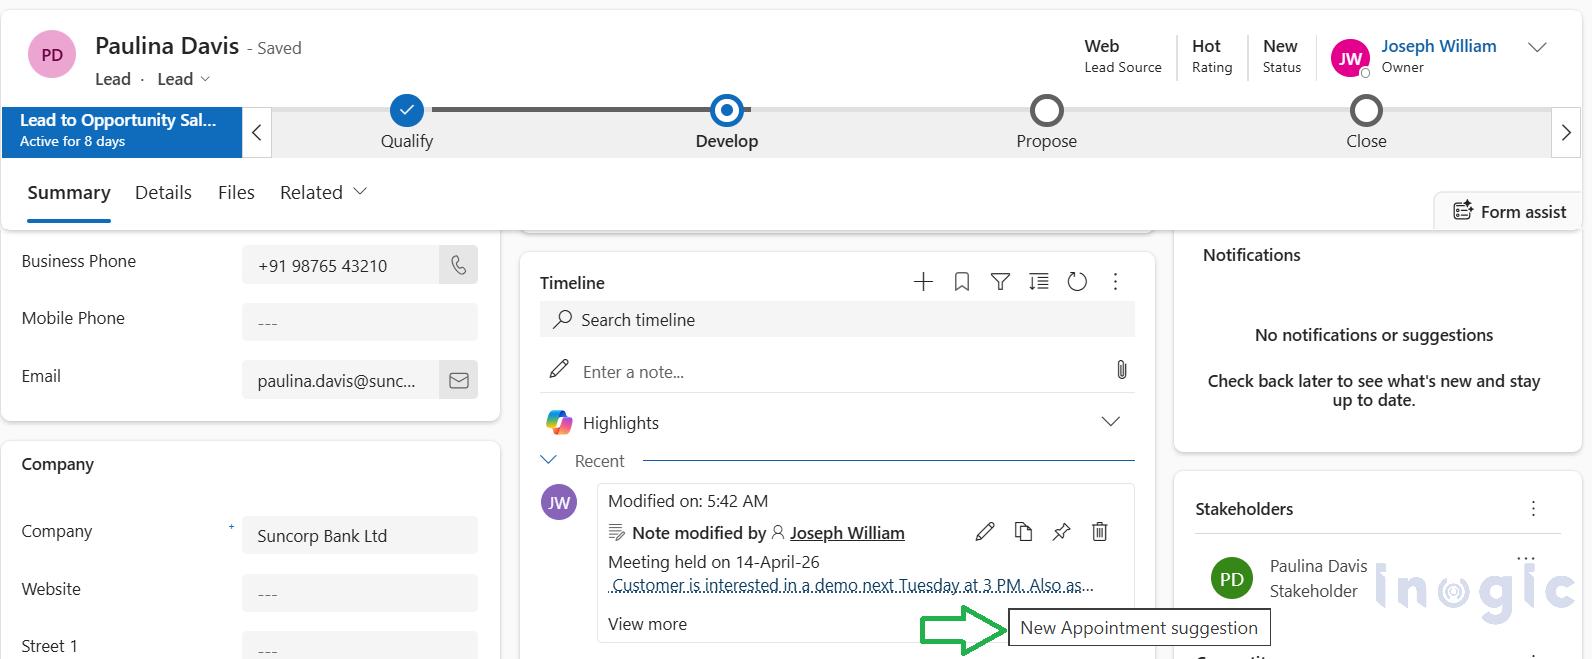Open the Related tab dropdown
This screenshot has height=659, width=1592.
coord(323,192)
